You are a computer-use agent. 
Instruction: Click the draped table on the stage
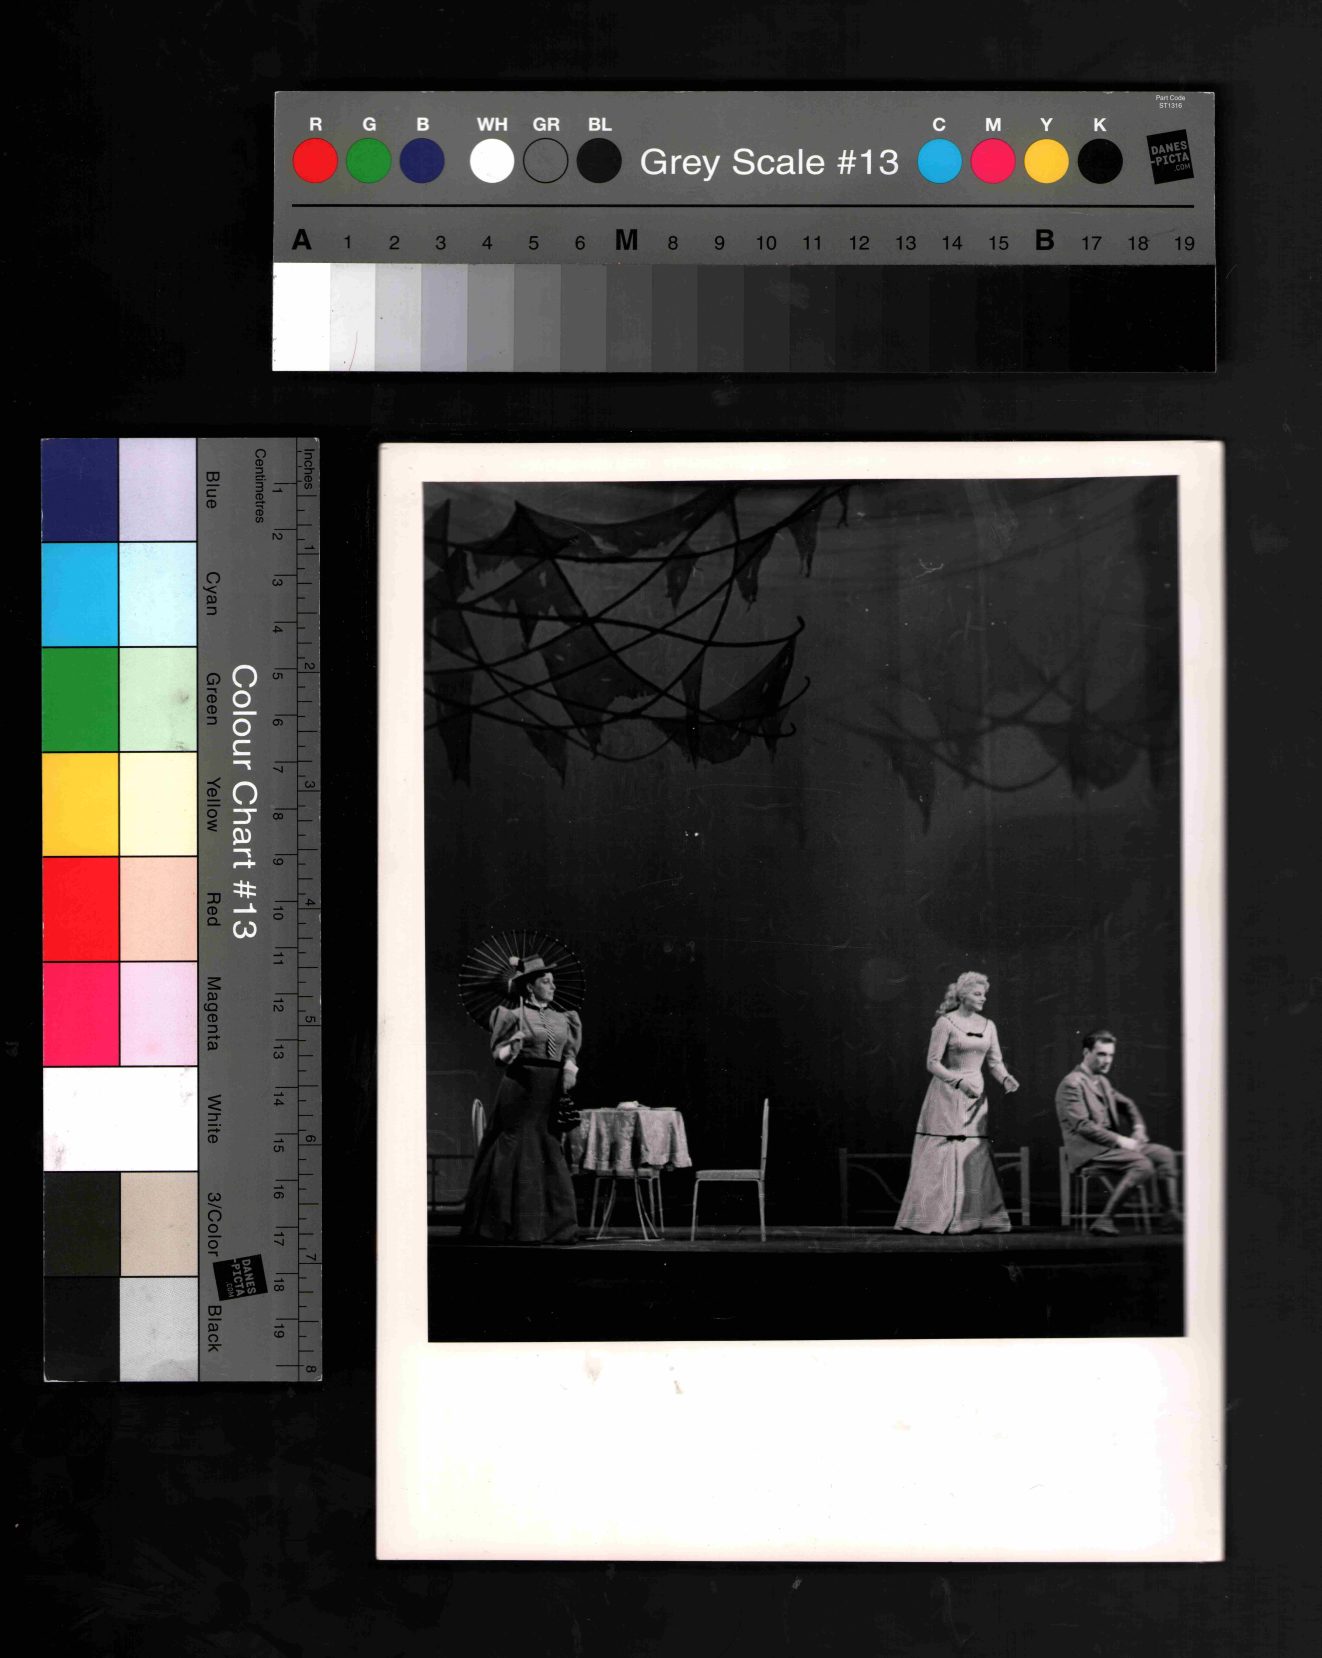point(631,1138)
